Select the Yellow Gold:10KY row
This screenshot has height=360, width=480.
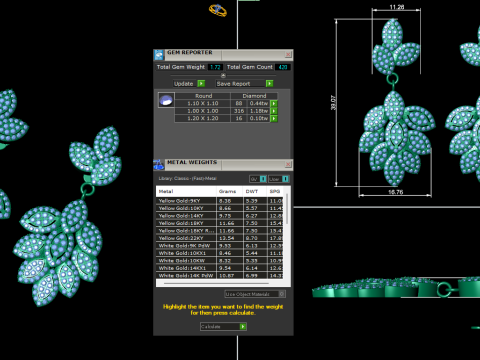[x=220, y=208]
